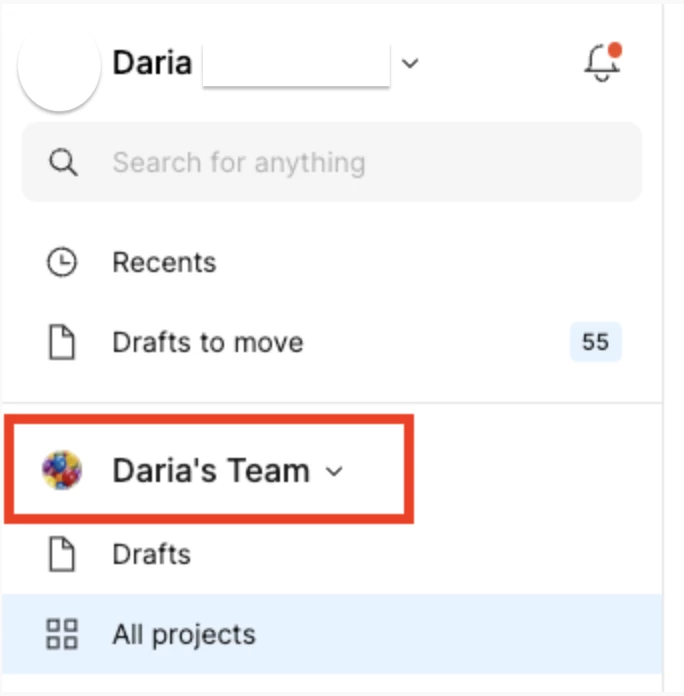
Task: Click the All projects grid icon
Action: coord(62,634)
